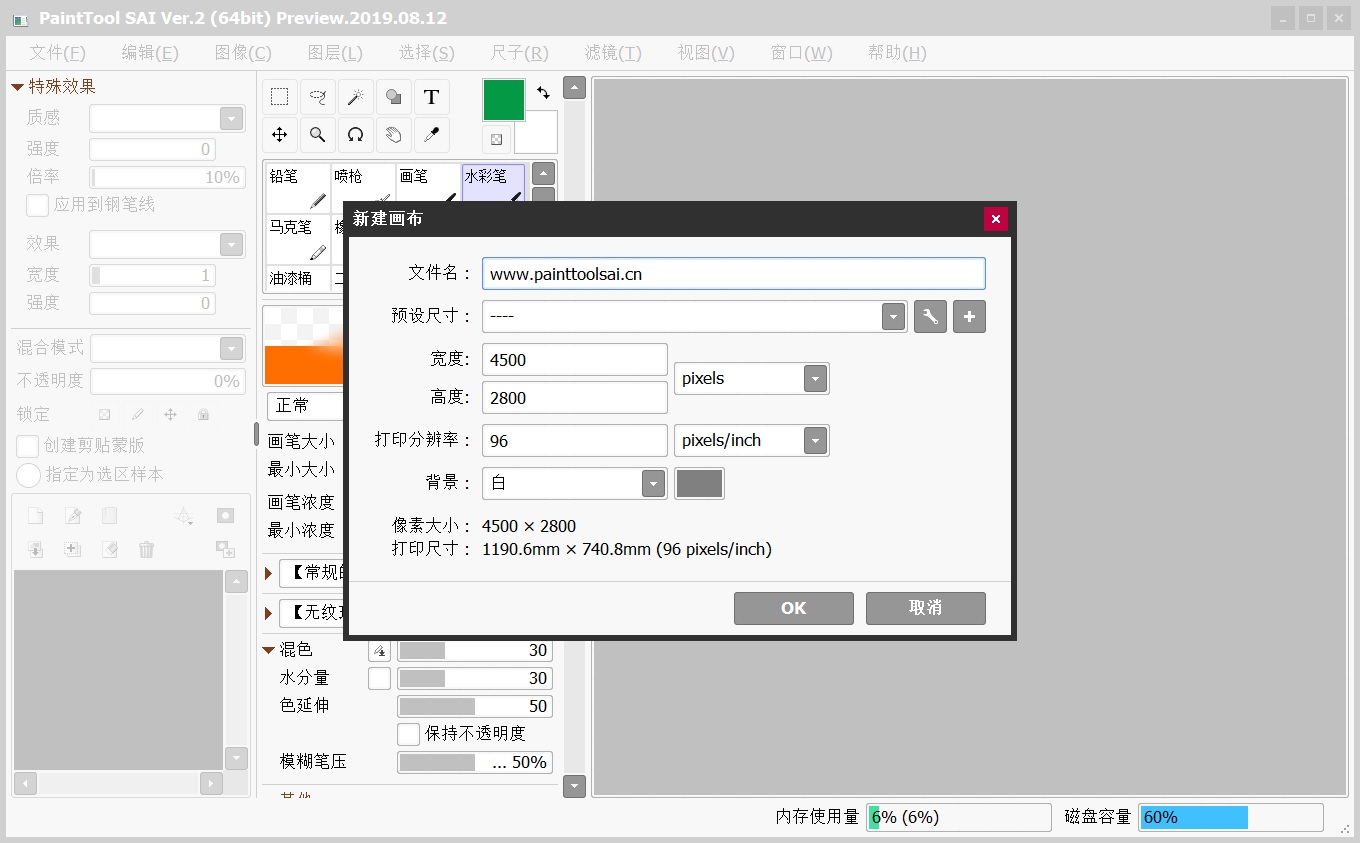Open the 图像(C) menu

coord(243,53)
